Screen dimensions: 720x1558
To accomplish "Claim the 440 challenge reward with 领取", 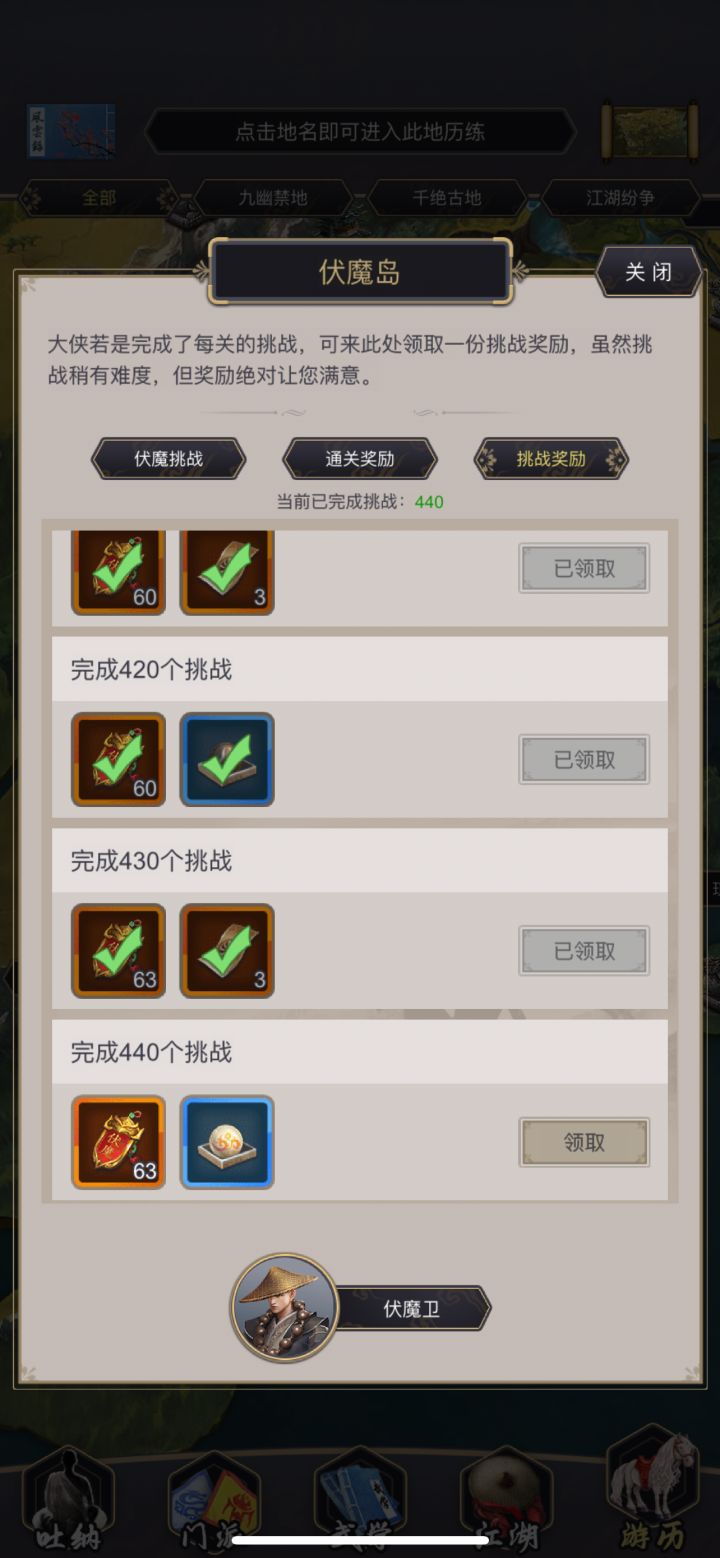I will pos(584,1142).
